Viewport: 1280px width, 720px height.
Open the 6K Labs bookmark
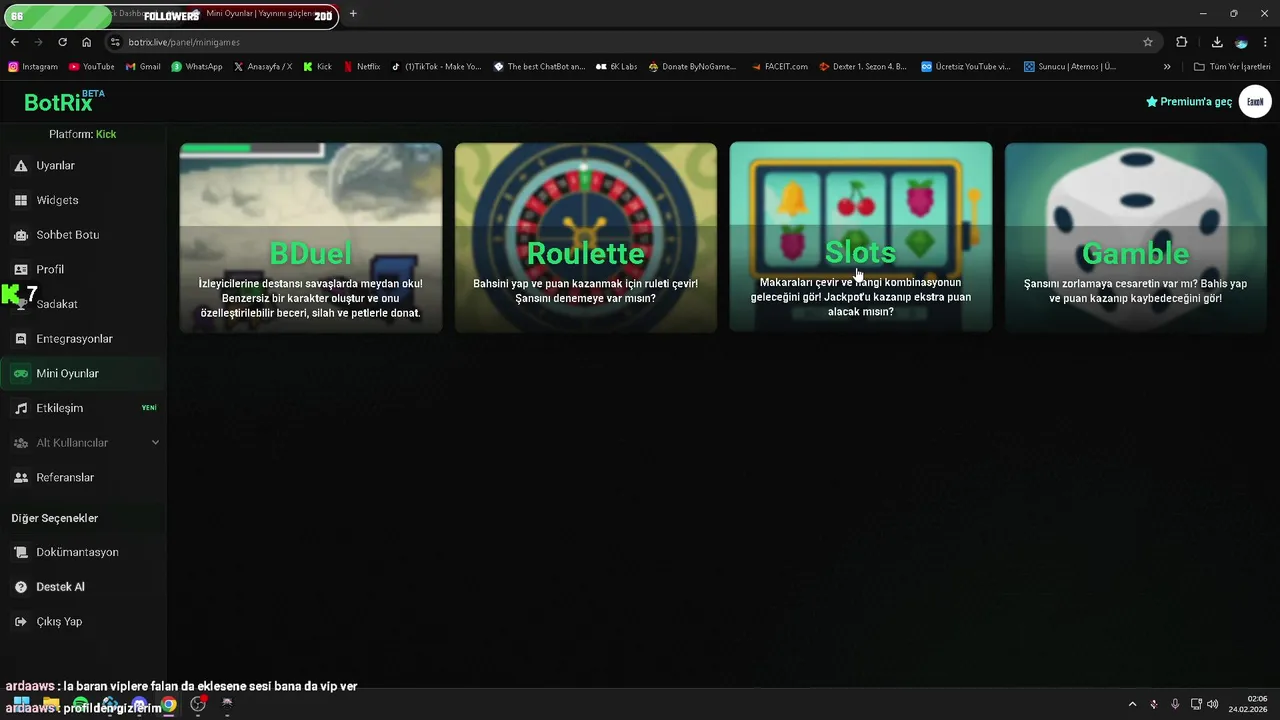pyautogui.click(x=616, y=67)
